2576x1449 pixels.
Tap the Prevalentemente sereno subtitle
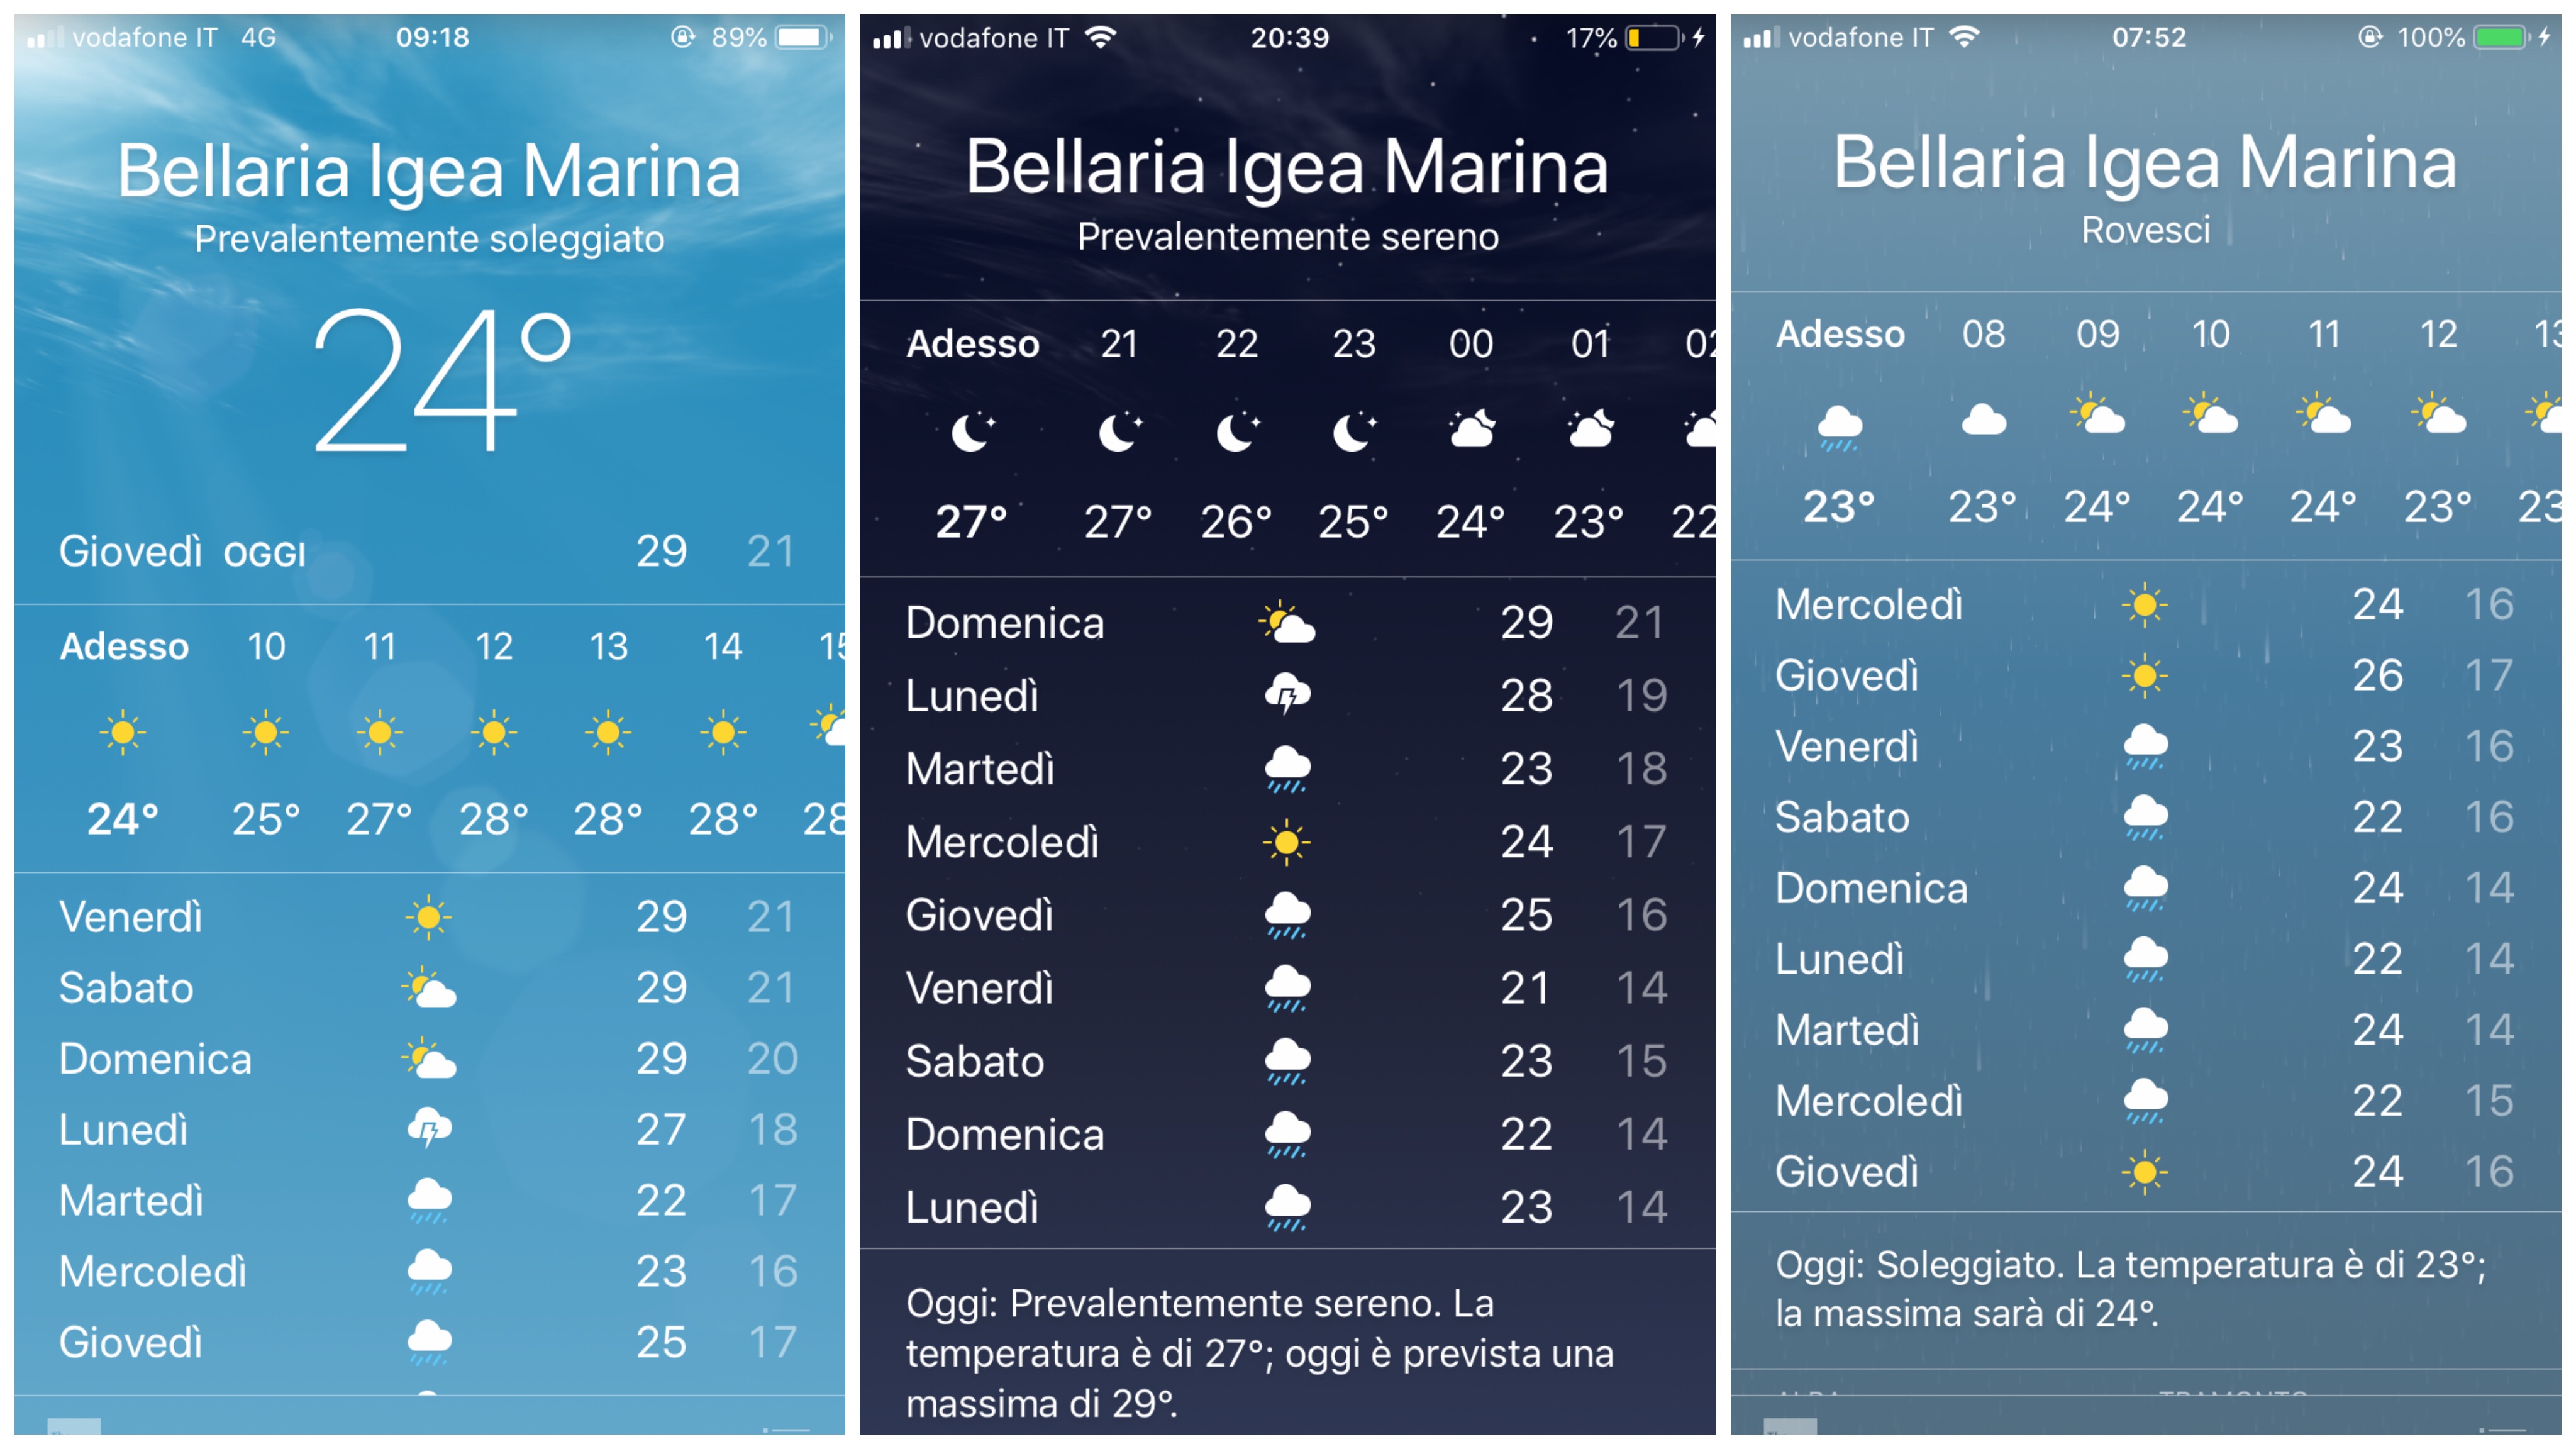pos(1287,237)
